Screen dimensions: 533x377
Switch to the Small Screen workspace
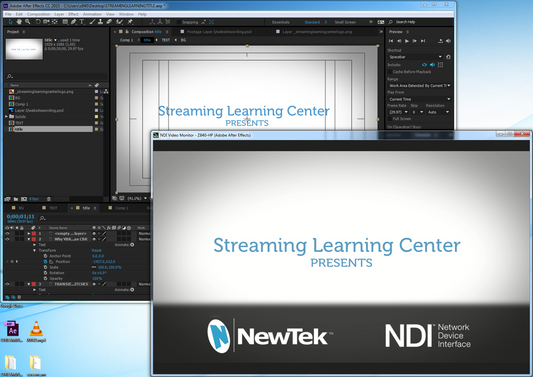[x=345, y=22]
